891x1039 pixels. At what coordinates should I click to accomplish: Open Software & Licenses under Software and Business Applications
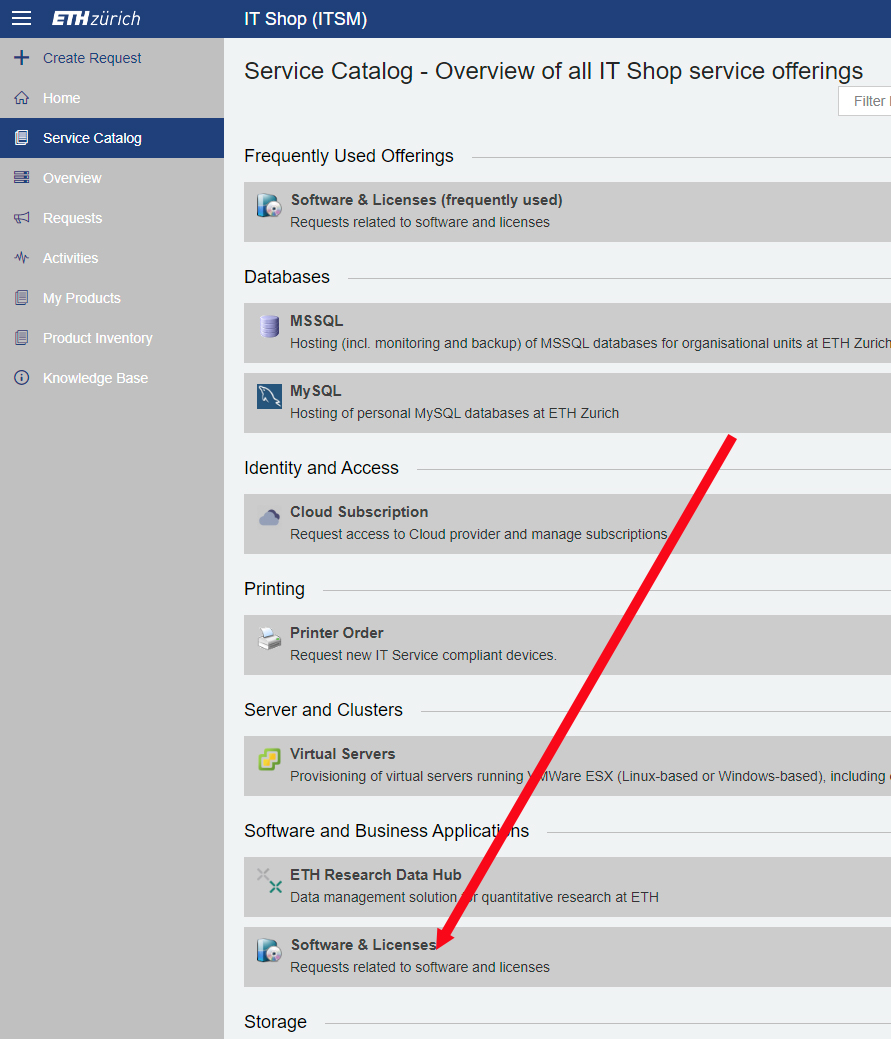(x=567, y=957)
